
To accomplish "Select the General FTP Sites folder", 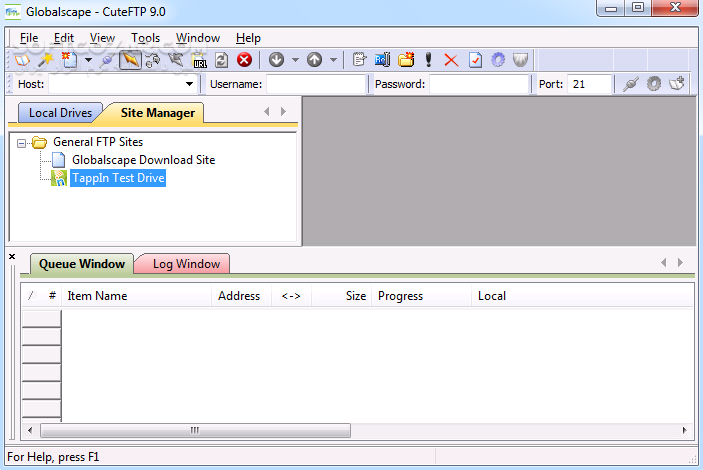I will [98, 142].
